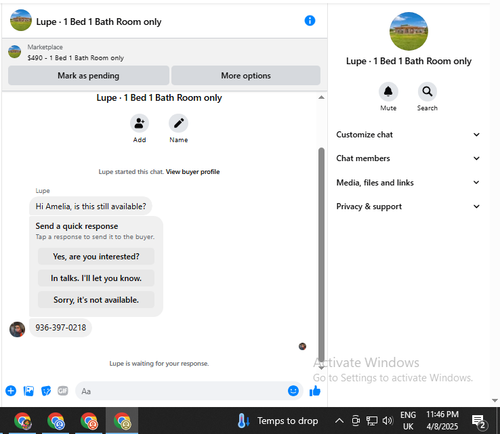Viewport: 500px width, 434px height.
Task: Open the GIF picker
Action: click(x=63, y=390)
